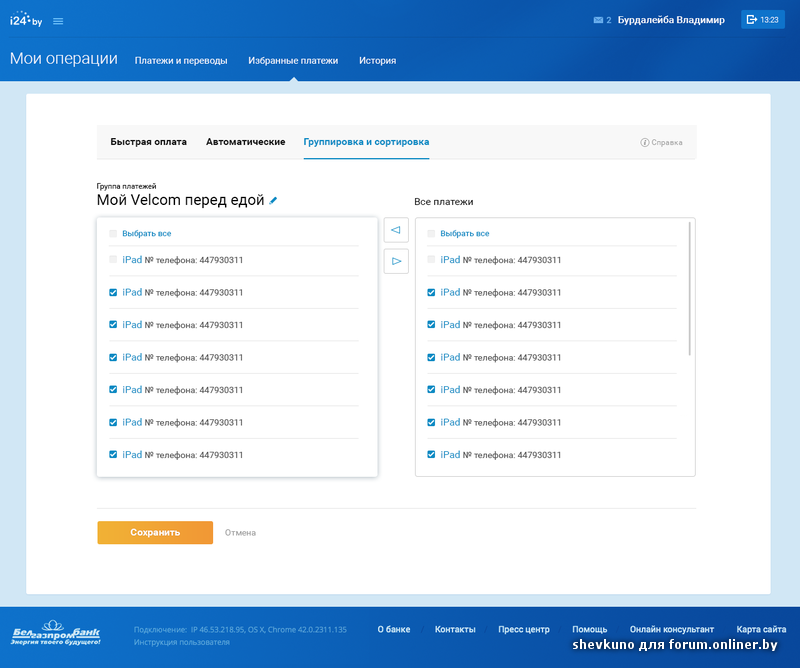Click Отмена to cancel changes
Image resolution: width=800 pixels, height=668 pixels.
(x=240, y=533)
